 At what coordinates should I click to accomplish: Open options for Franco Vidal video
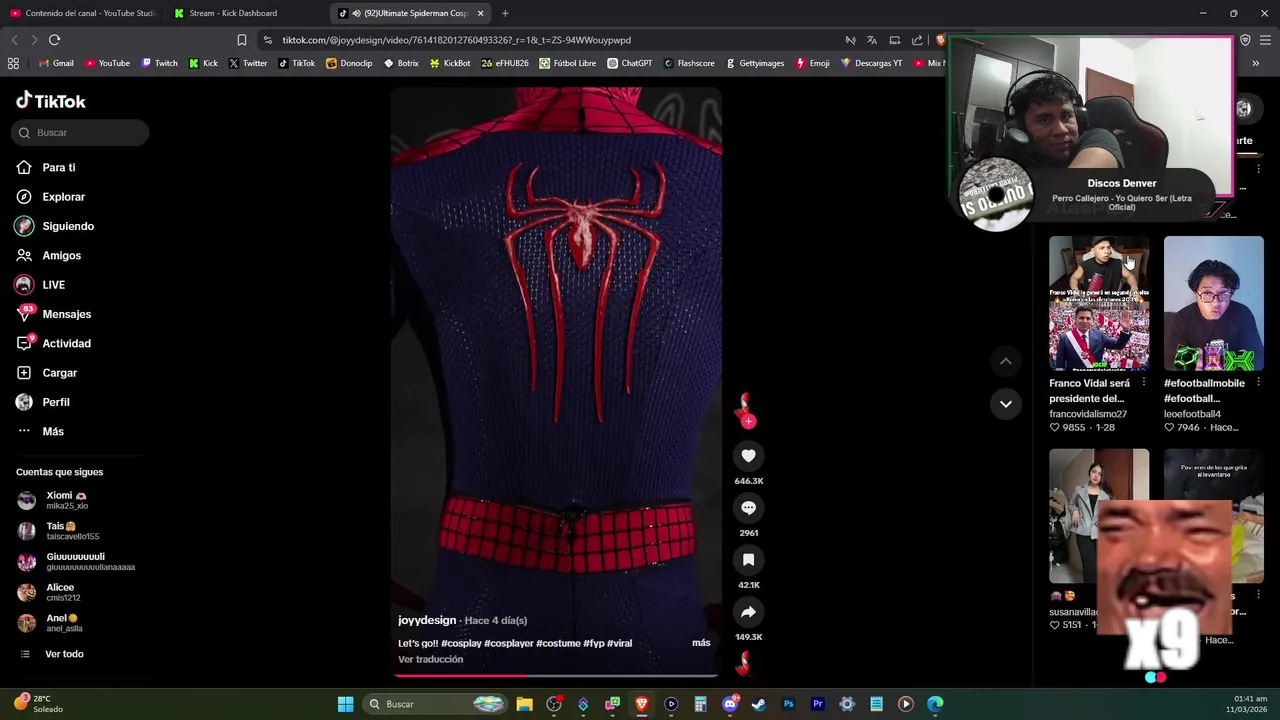[1144, 383]
